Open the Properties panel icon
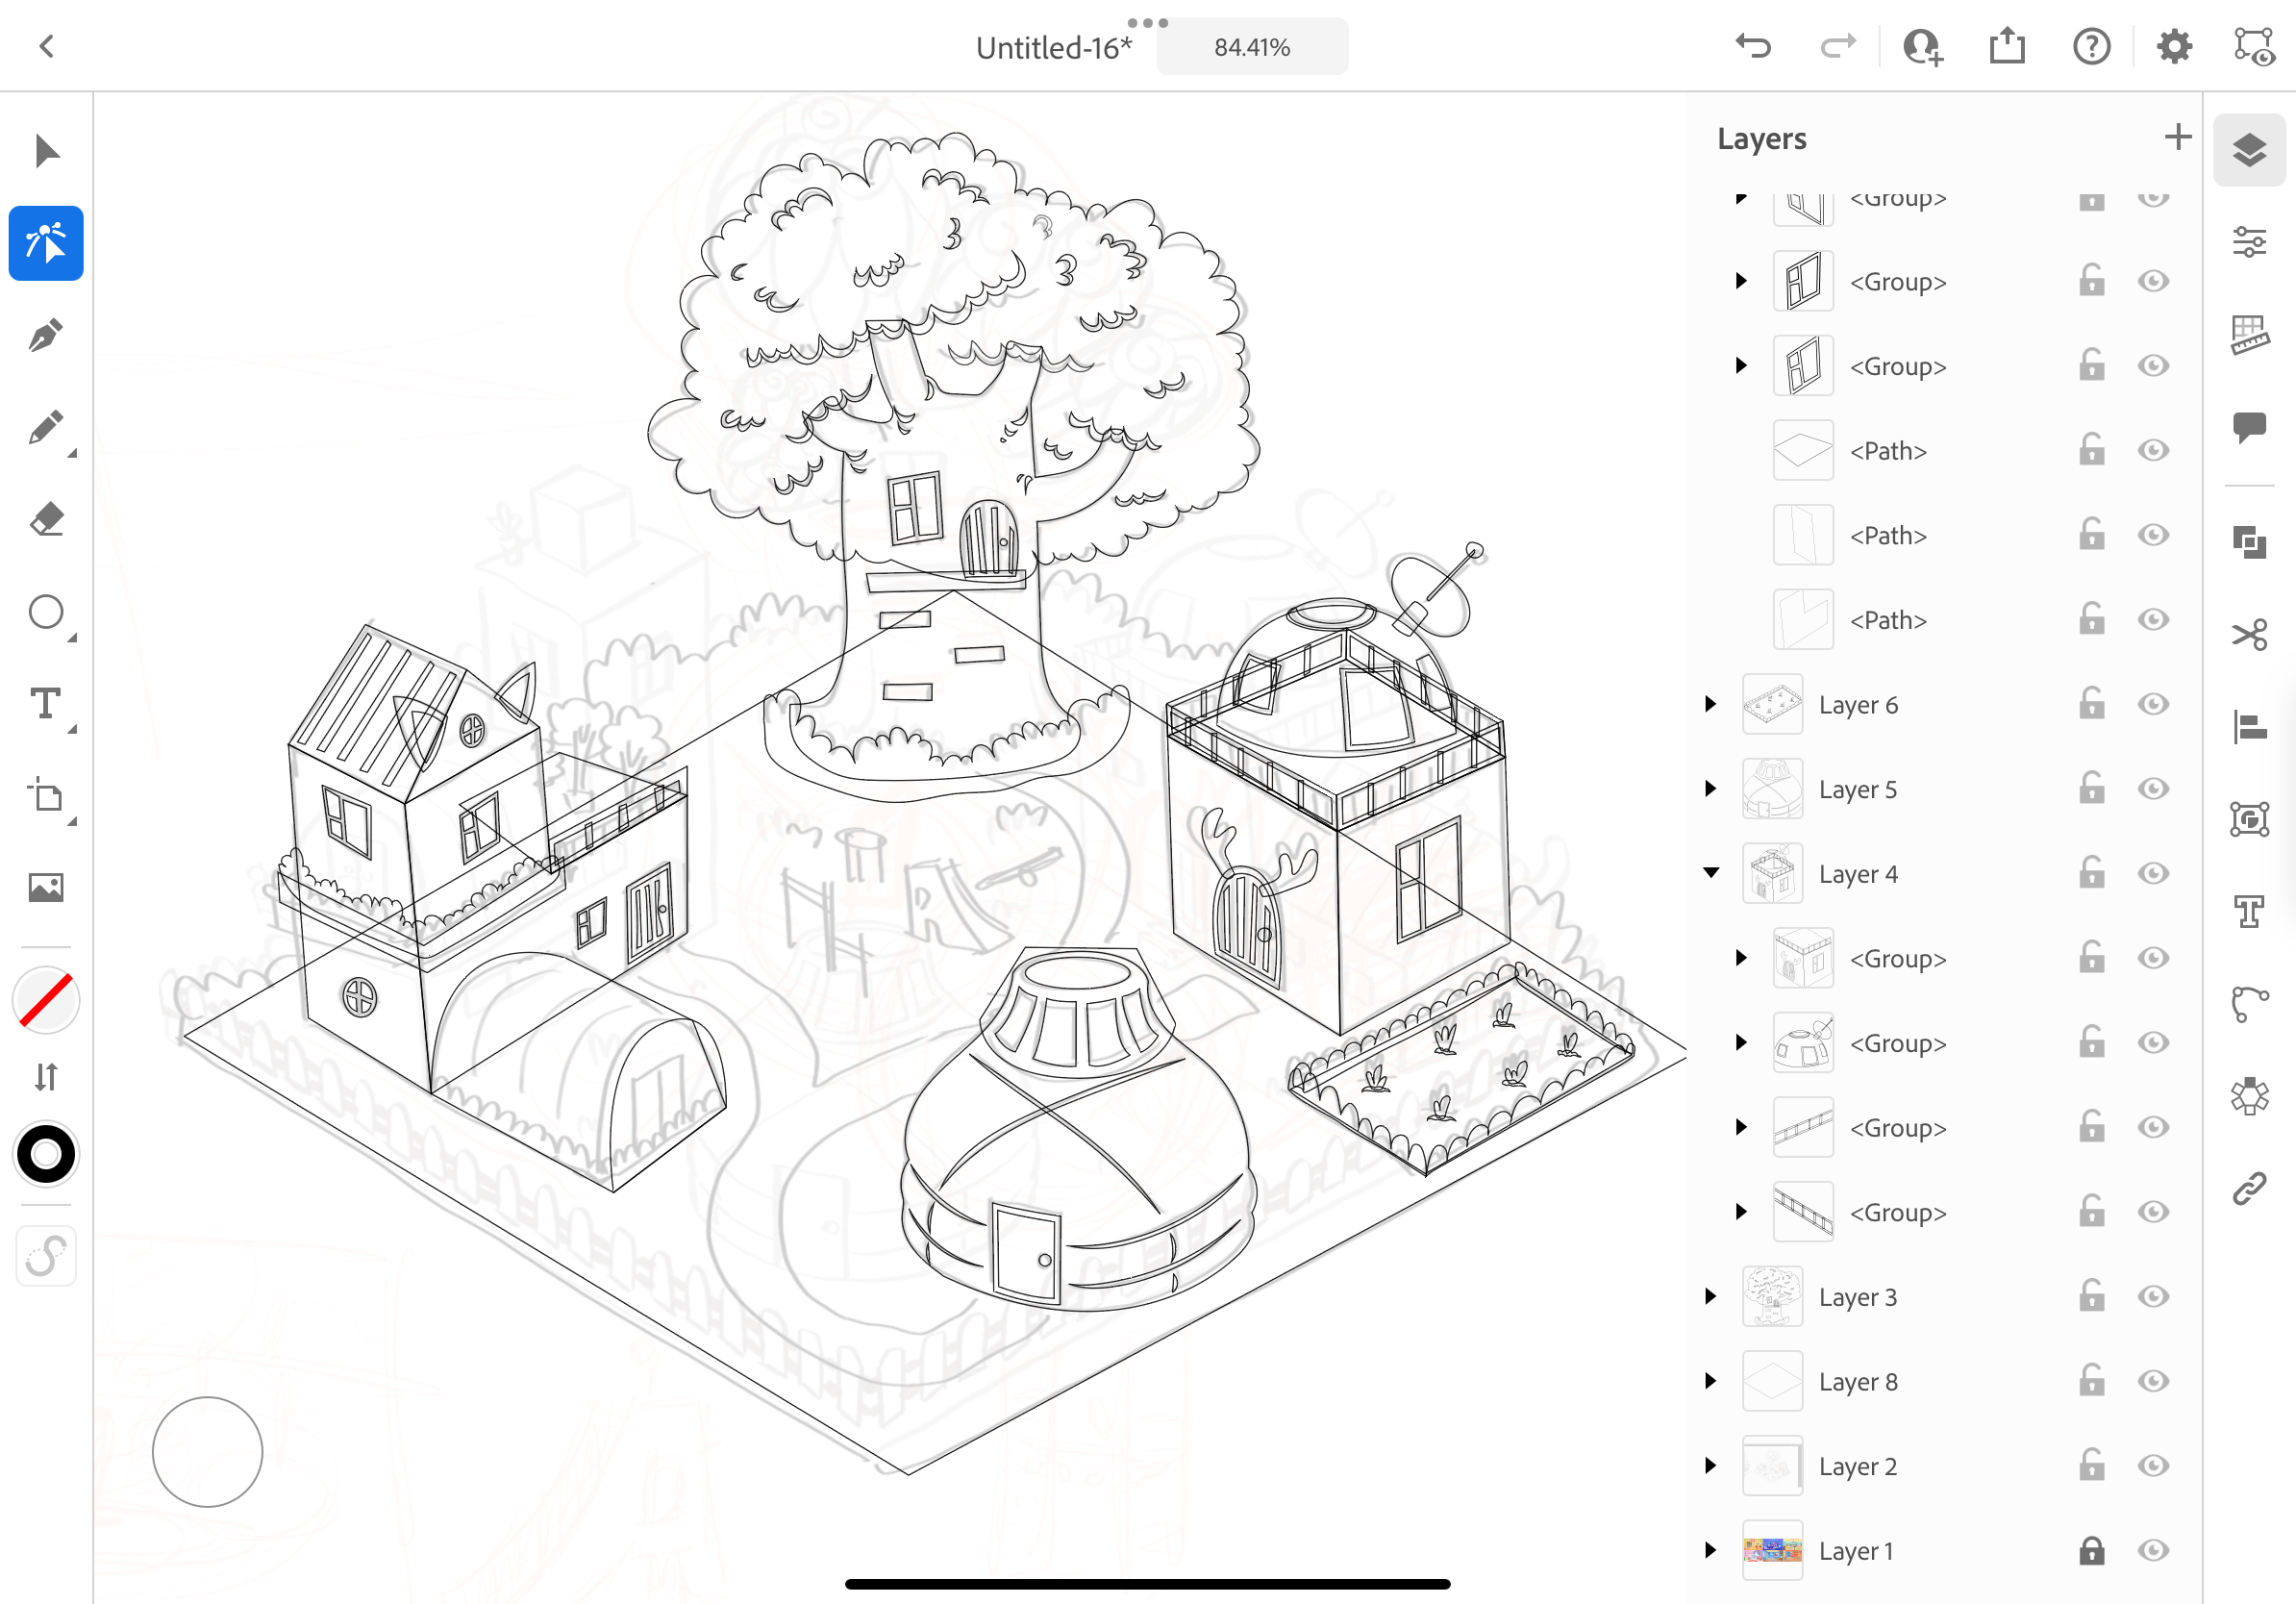This screenshot has height=1604, width=2296. 2249,242
